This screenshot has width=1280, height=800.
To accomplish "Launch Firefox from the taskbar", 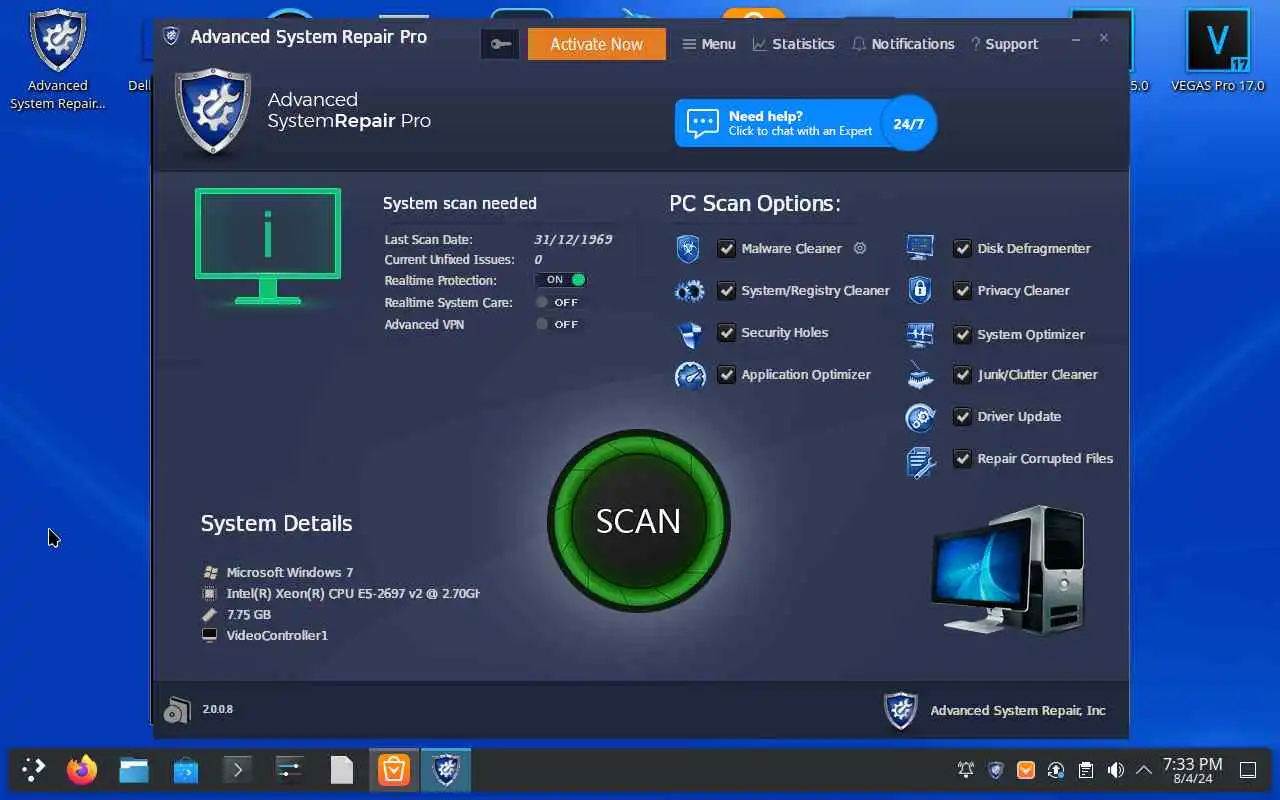I will [82, 770].
